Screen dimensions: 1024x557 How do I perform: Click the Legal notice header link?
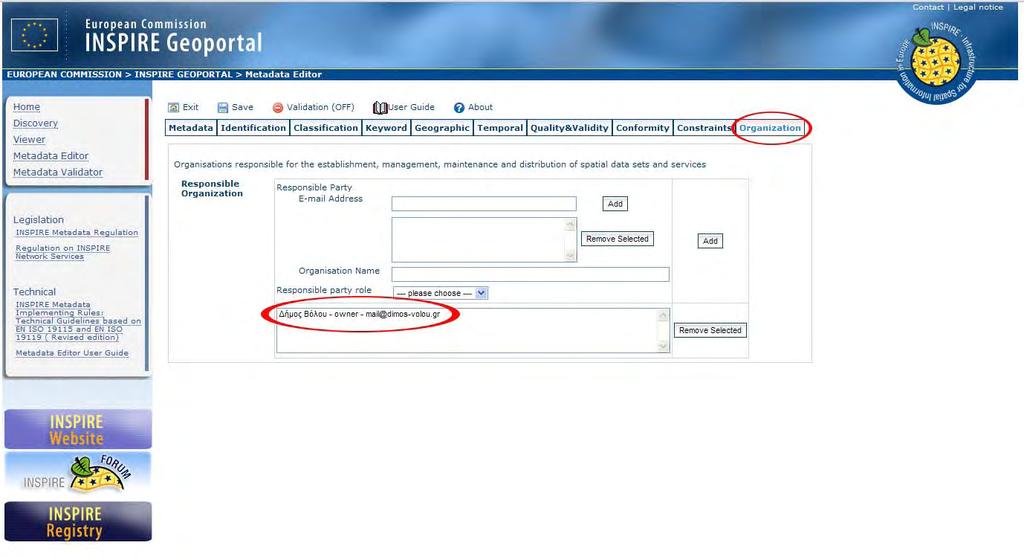(x=978, y=7)
